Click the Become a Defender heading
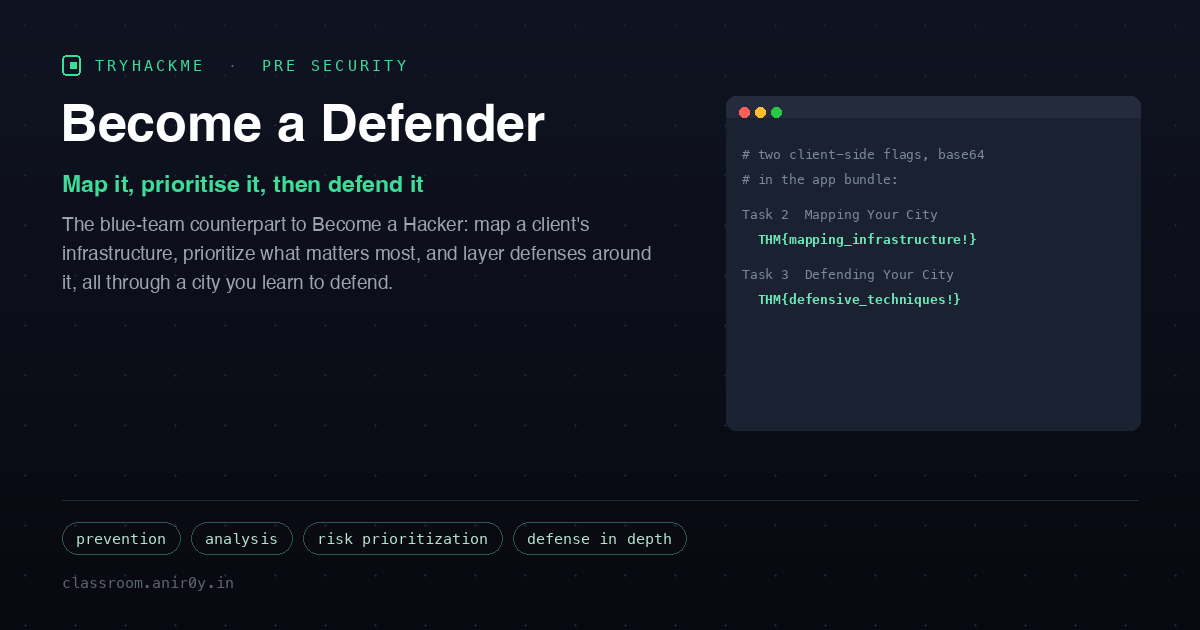1200x630 pixels. pyautogui.click(x=303, y=124)
